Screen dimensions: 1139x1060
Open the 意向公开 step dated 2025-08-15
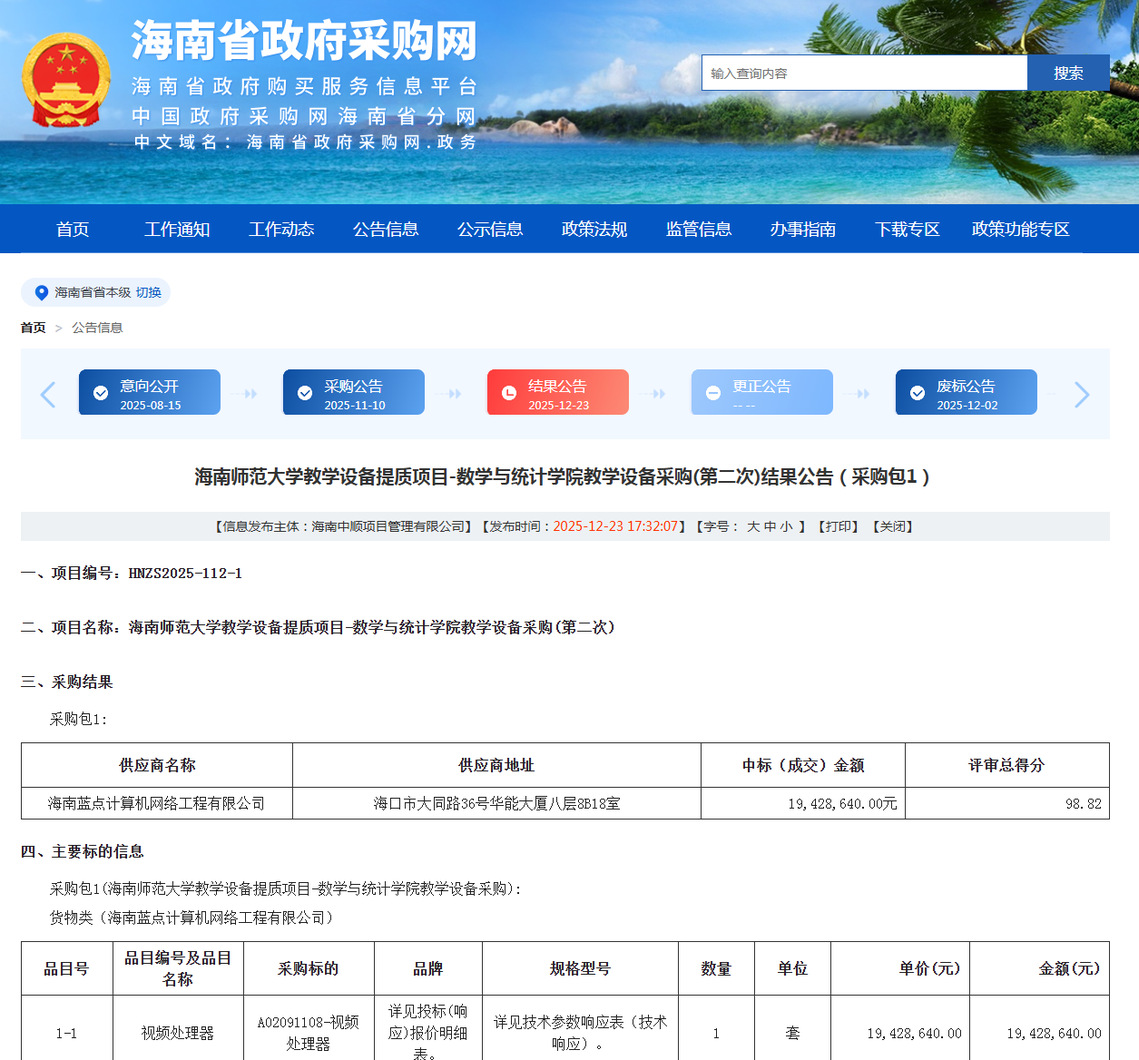pyautogui.click(x=149, y=393)
